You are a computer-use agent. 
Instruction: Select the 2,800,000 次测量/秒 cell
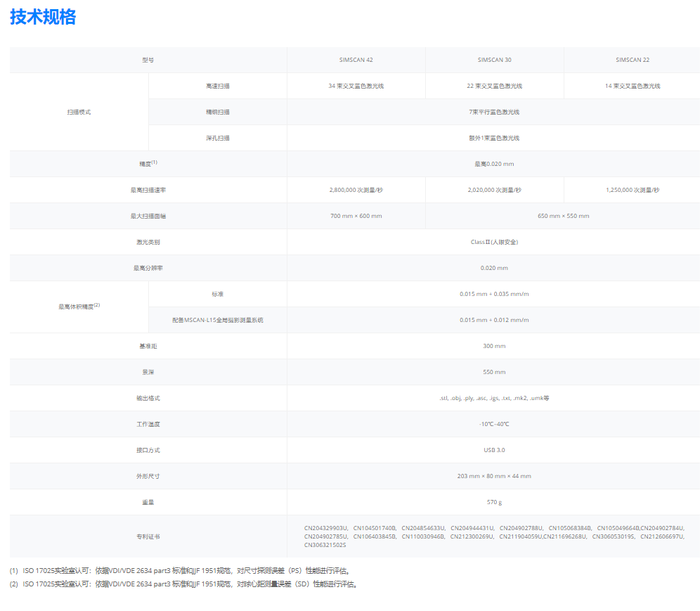coord(356,190)
